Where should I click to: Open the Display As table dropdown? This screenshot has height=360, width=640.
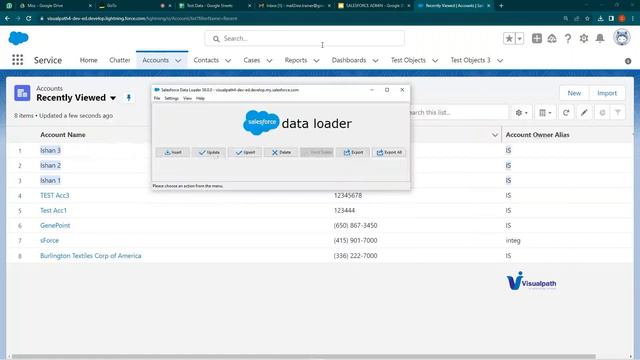545,113
